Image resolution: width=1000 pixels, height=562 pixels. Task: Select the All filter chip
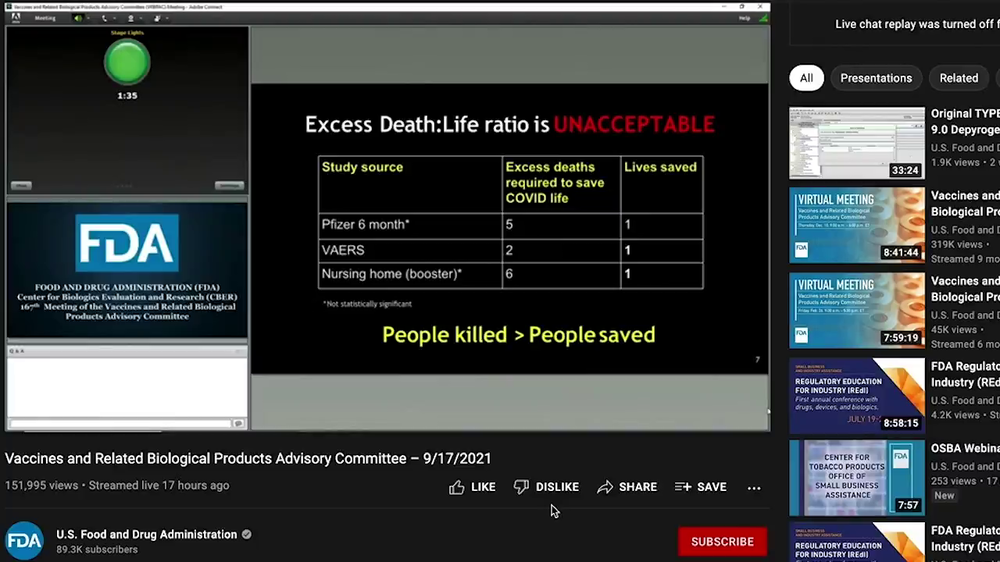pyautogui.click(x=806, y=78)
